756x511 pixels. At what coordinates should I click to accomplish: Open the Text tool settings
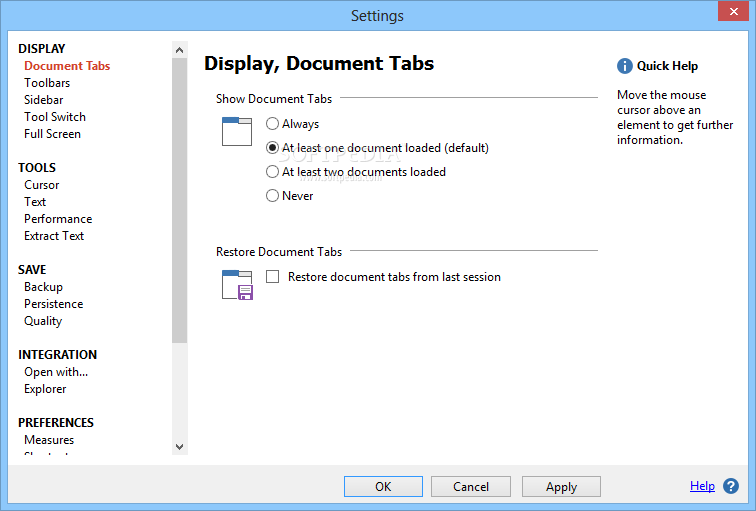click(35, 202)
